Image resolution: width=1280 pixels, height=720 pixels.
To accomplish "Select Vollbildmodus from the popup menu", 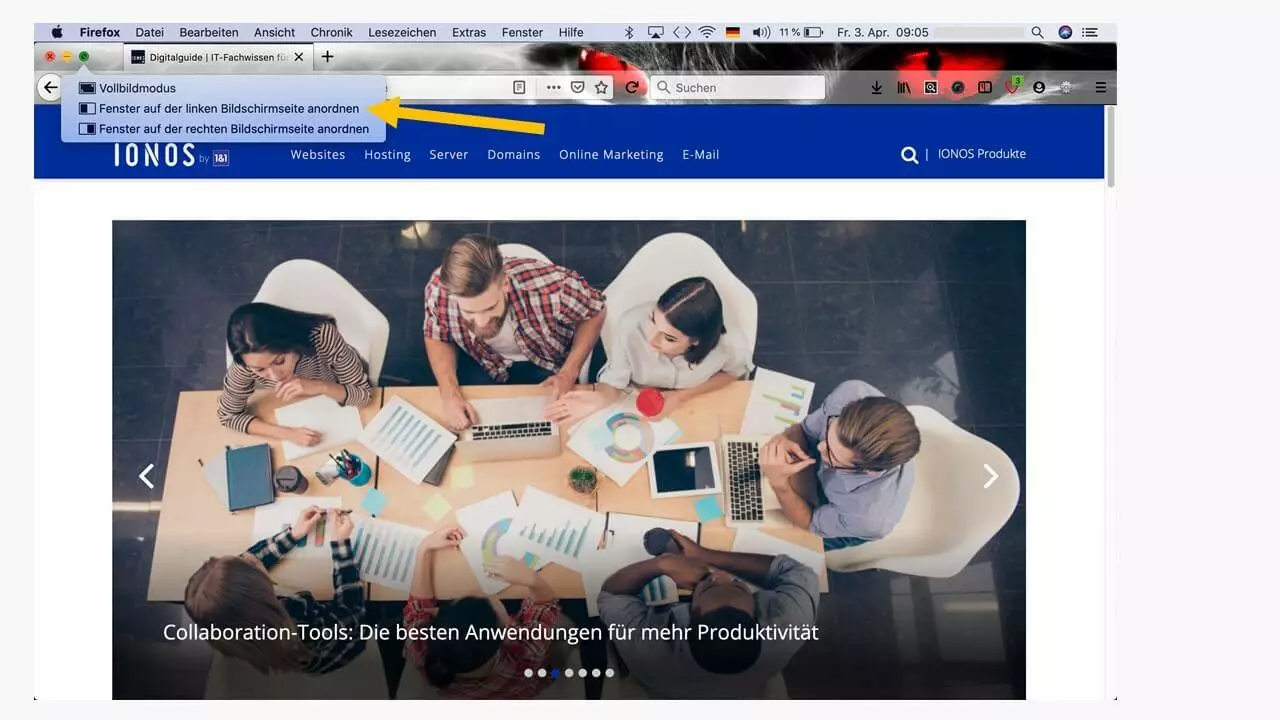I will [x=137, y=88].
